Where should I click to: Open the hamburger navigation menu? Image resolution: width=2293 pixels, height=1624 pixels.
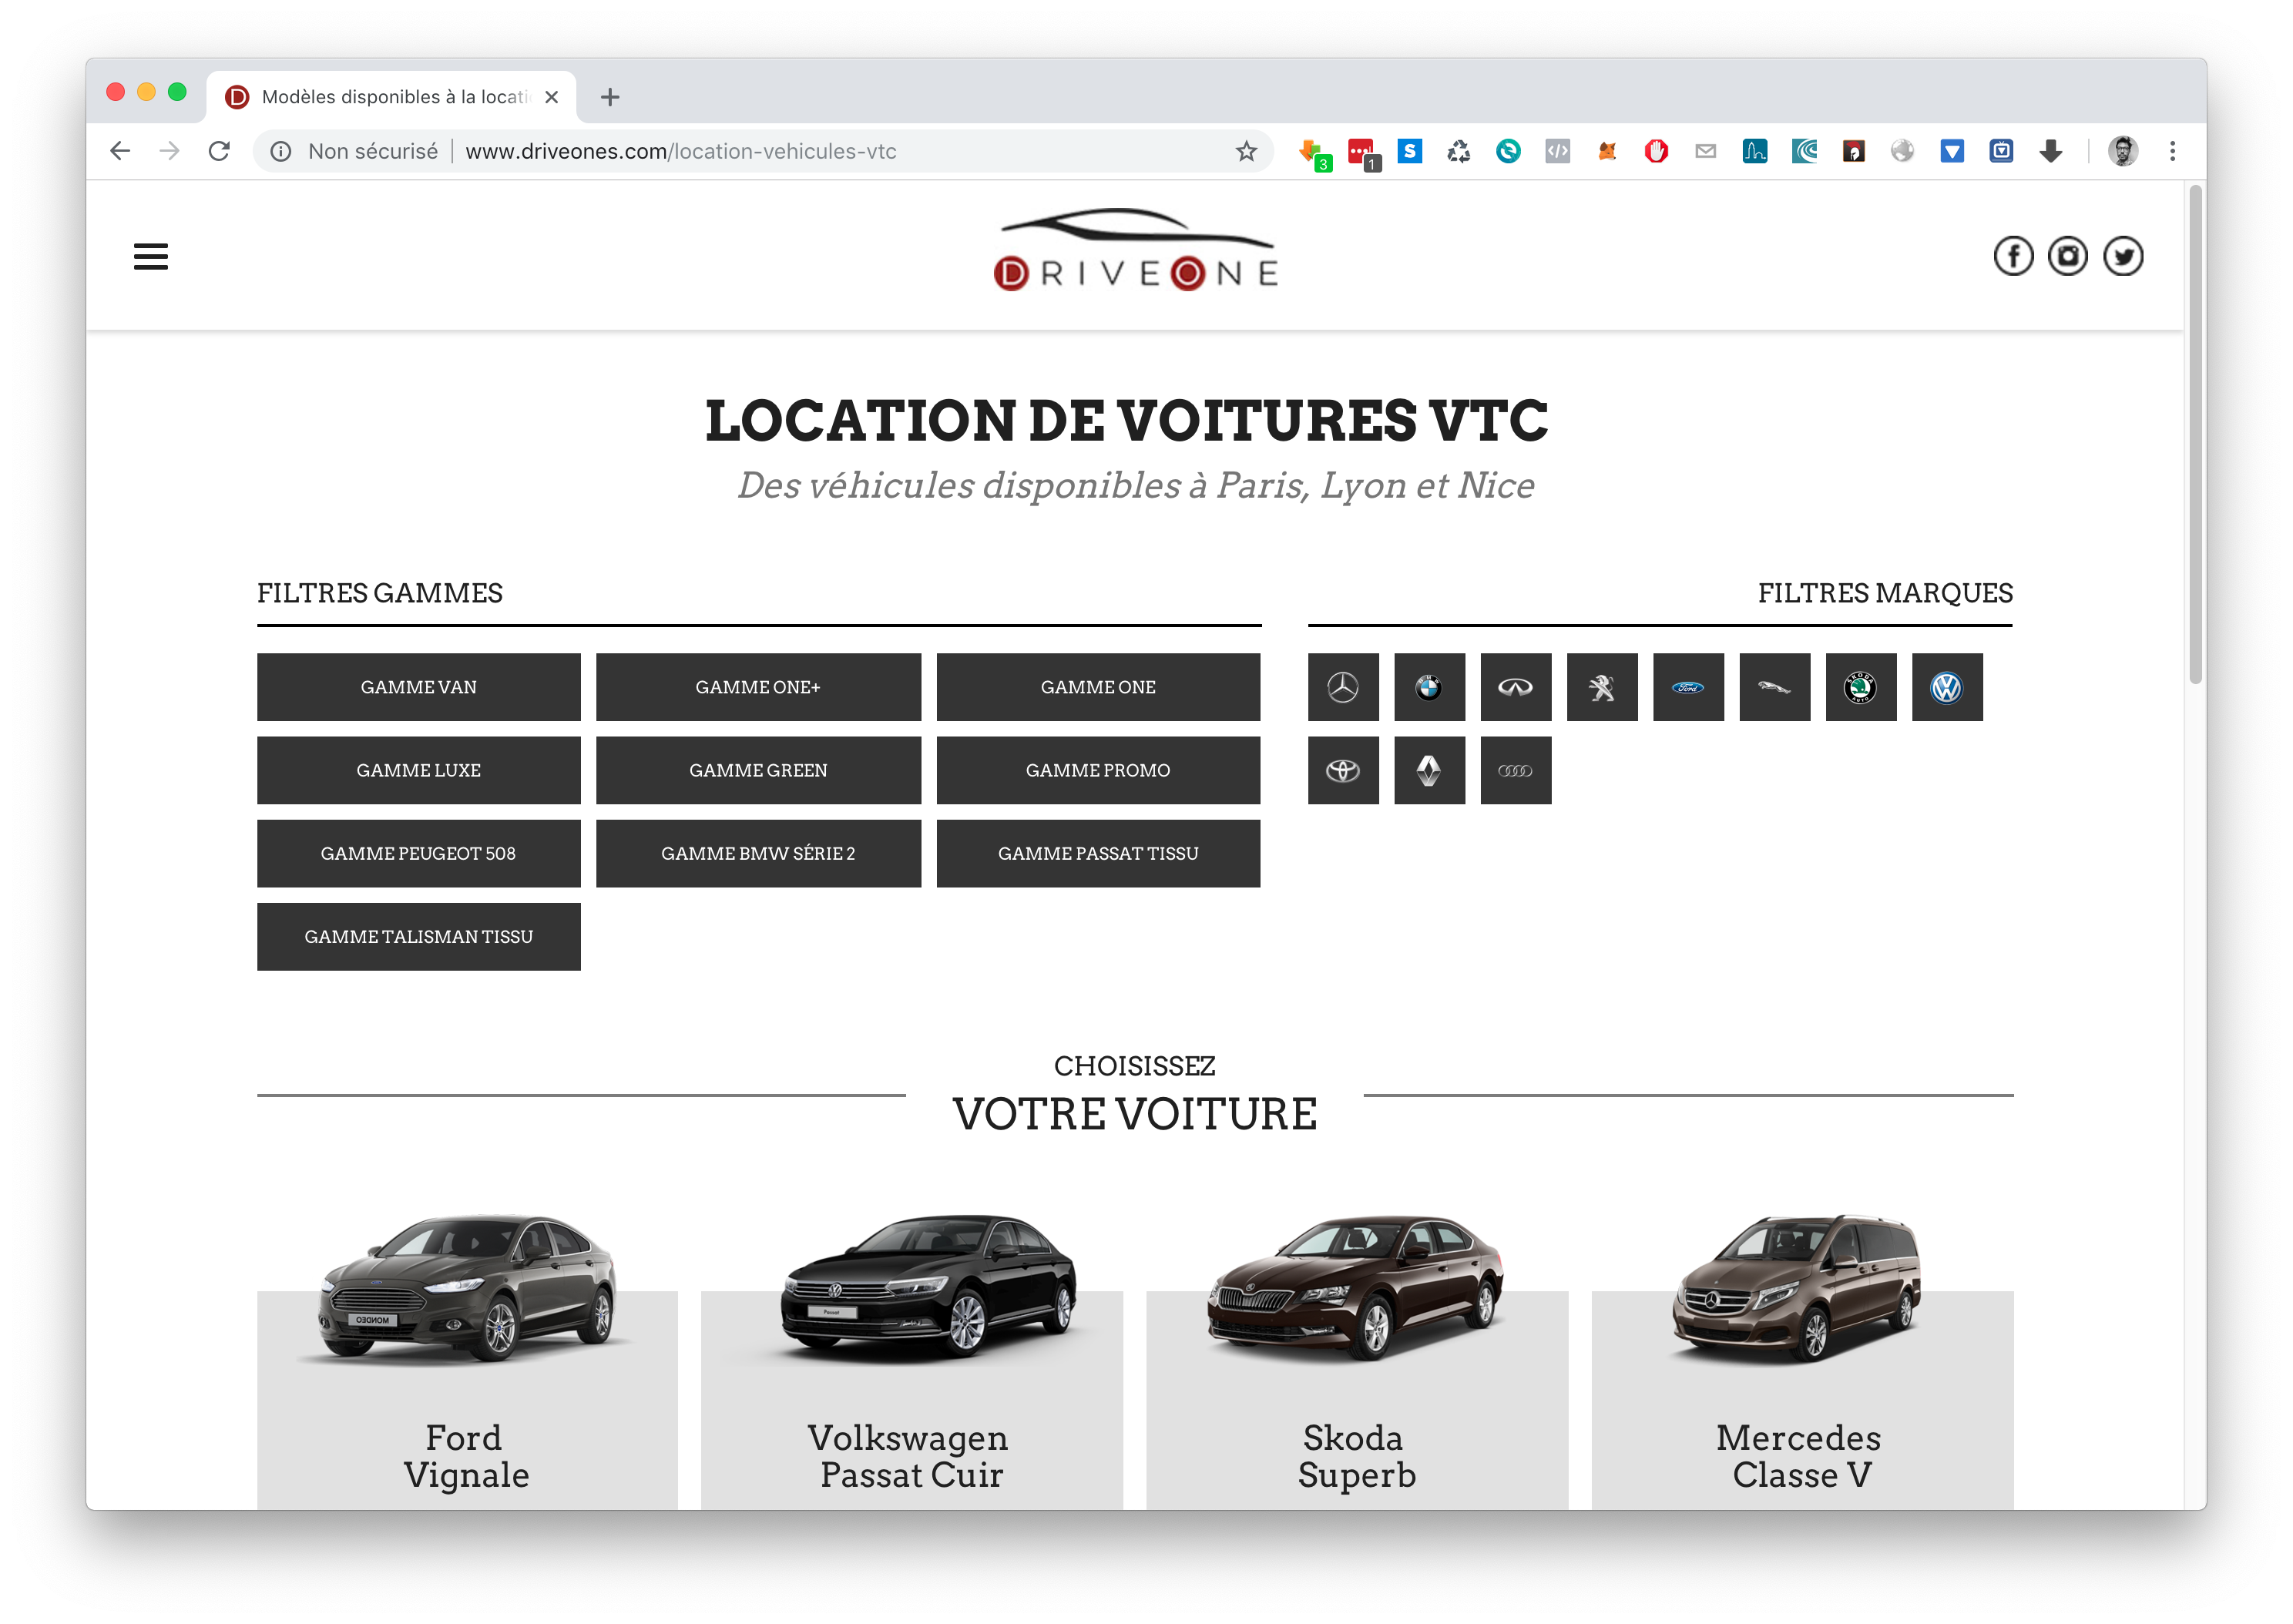click(150, 257)
